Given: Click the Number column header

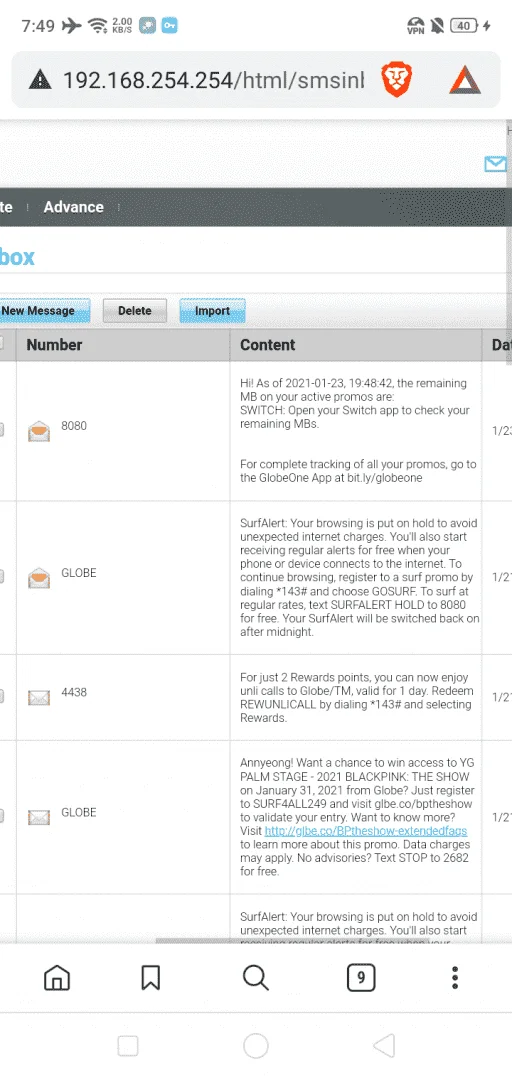Looking at the screenshot, I should pyautogui.click(x=54, y=345).
